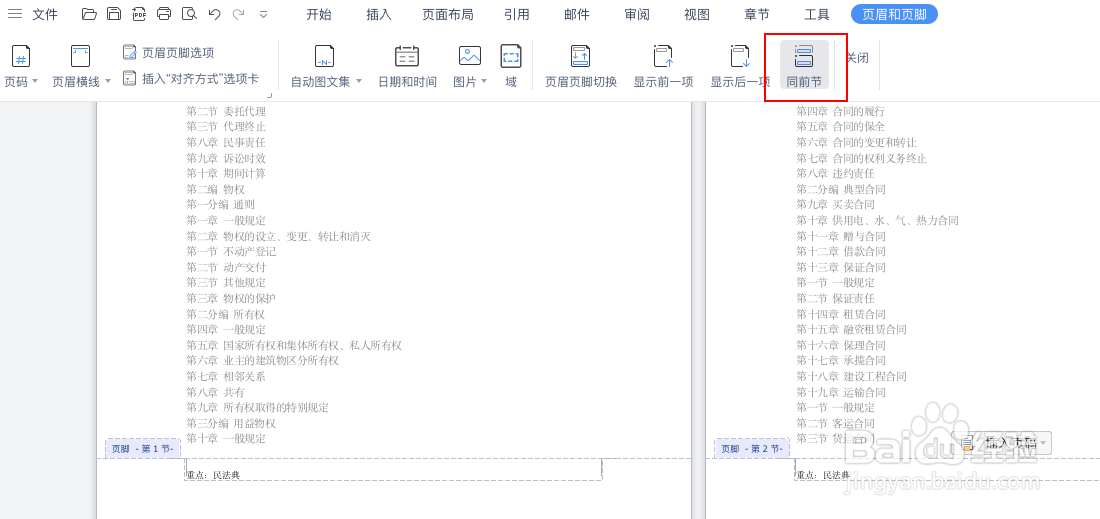Switch to the 插入 tab
Viewport: 1100px width, 519px height.
tap(379, 14)
